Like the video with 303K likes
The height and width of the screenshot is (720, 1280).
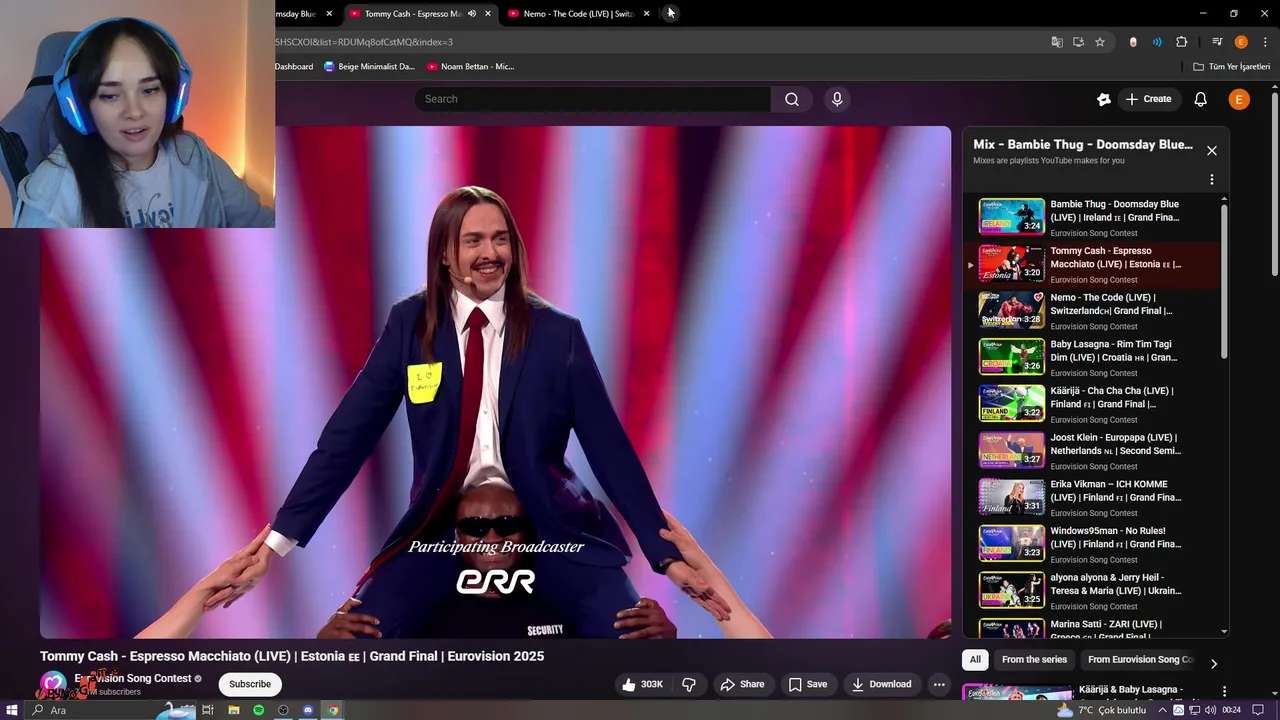coord(641,684)
